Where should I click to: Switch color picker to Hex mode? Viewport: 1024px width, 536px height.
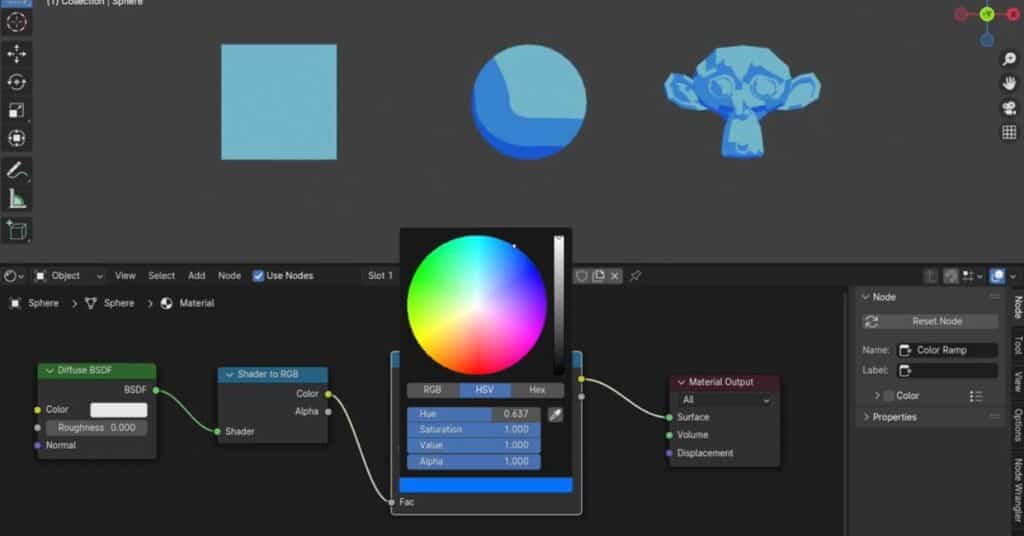[x=537, y=390]
